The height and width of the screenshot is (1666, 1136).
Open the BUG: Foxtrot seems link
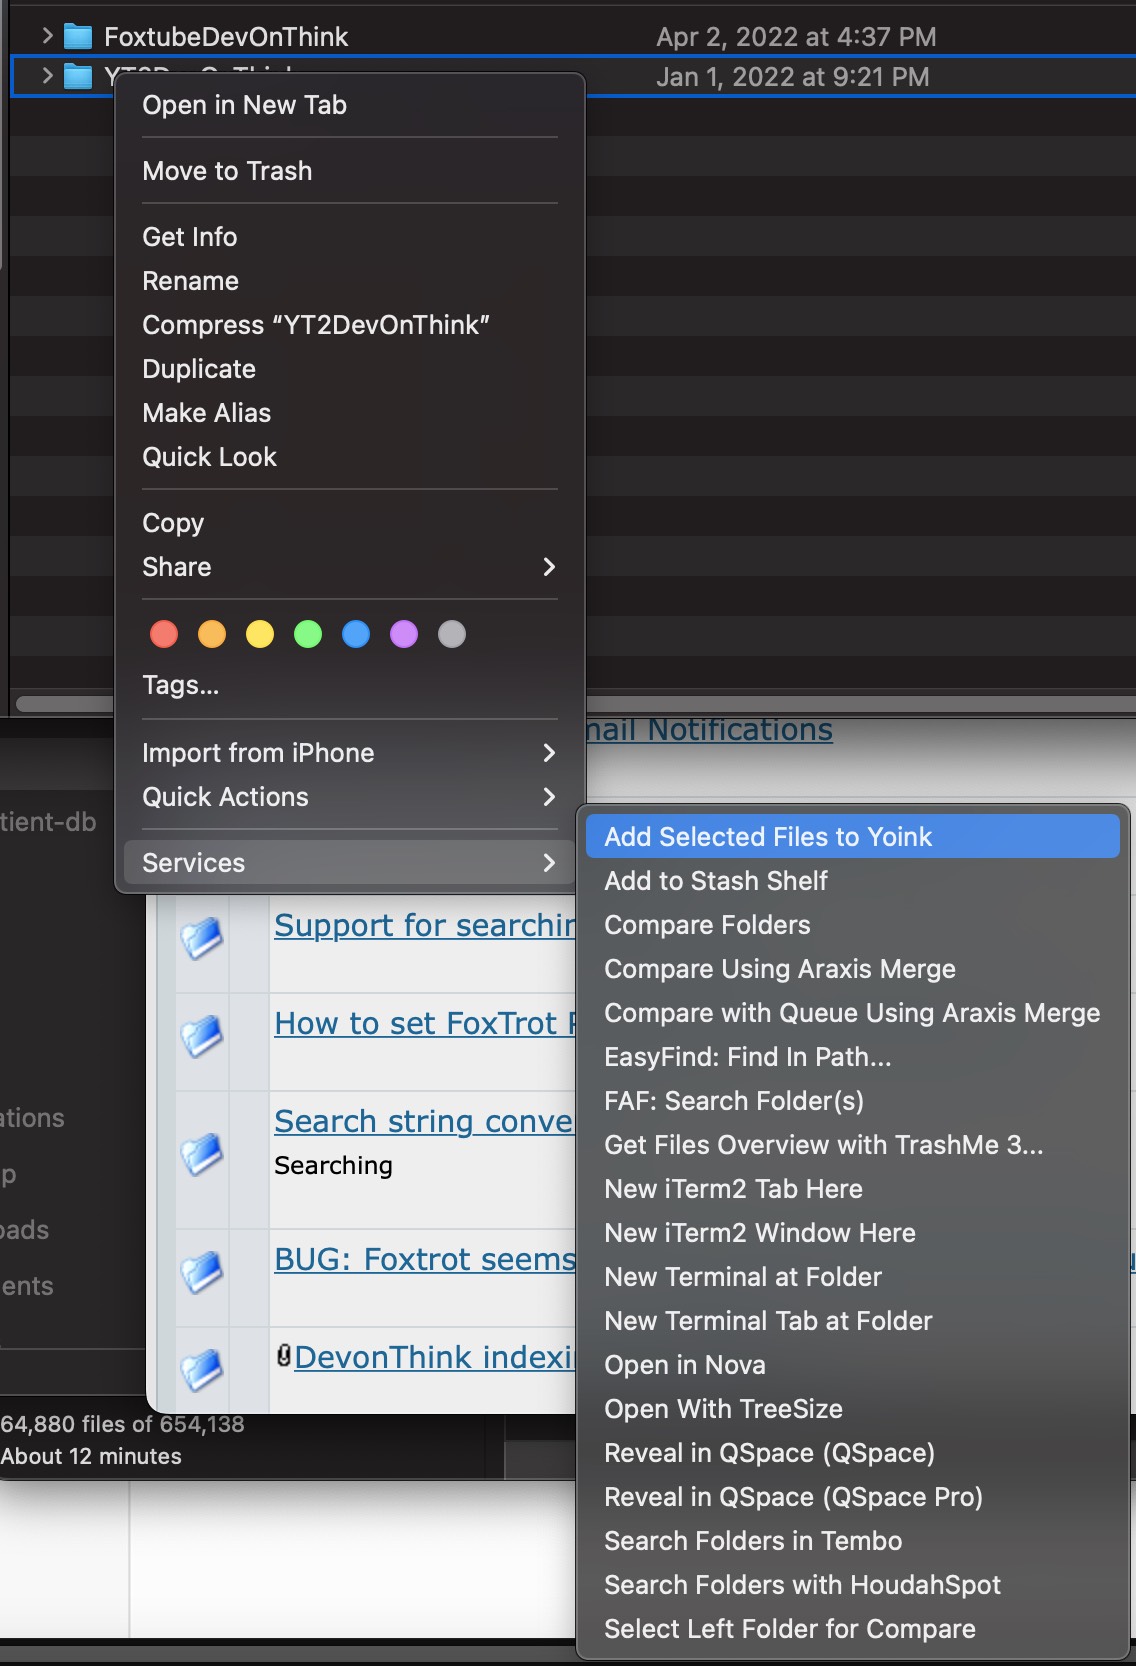point(424,1260)
